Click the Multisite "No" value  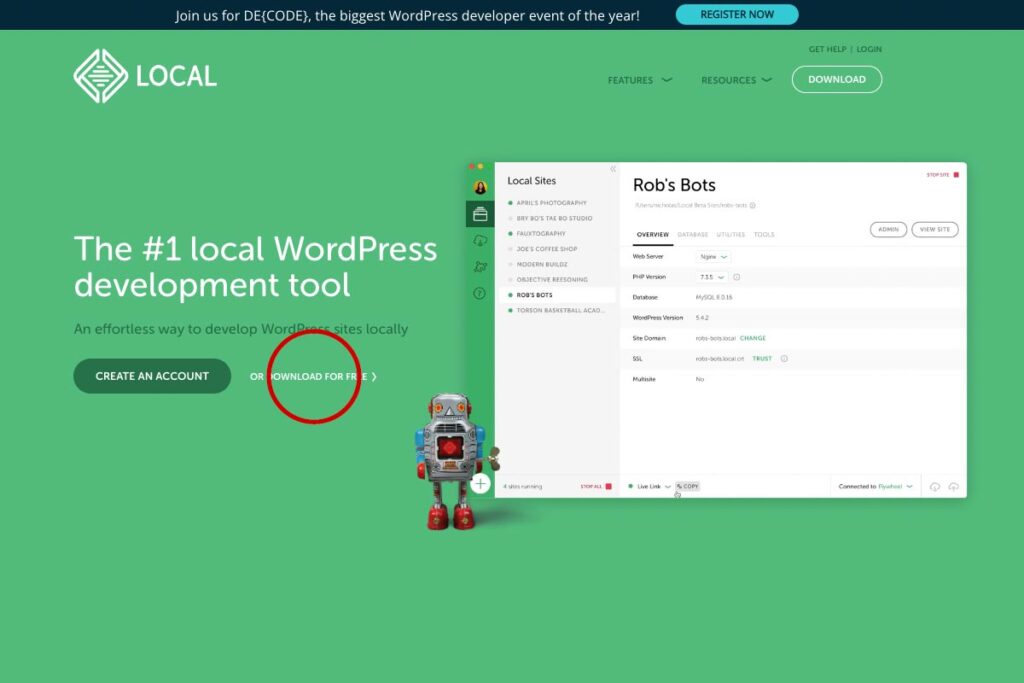699,379
